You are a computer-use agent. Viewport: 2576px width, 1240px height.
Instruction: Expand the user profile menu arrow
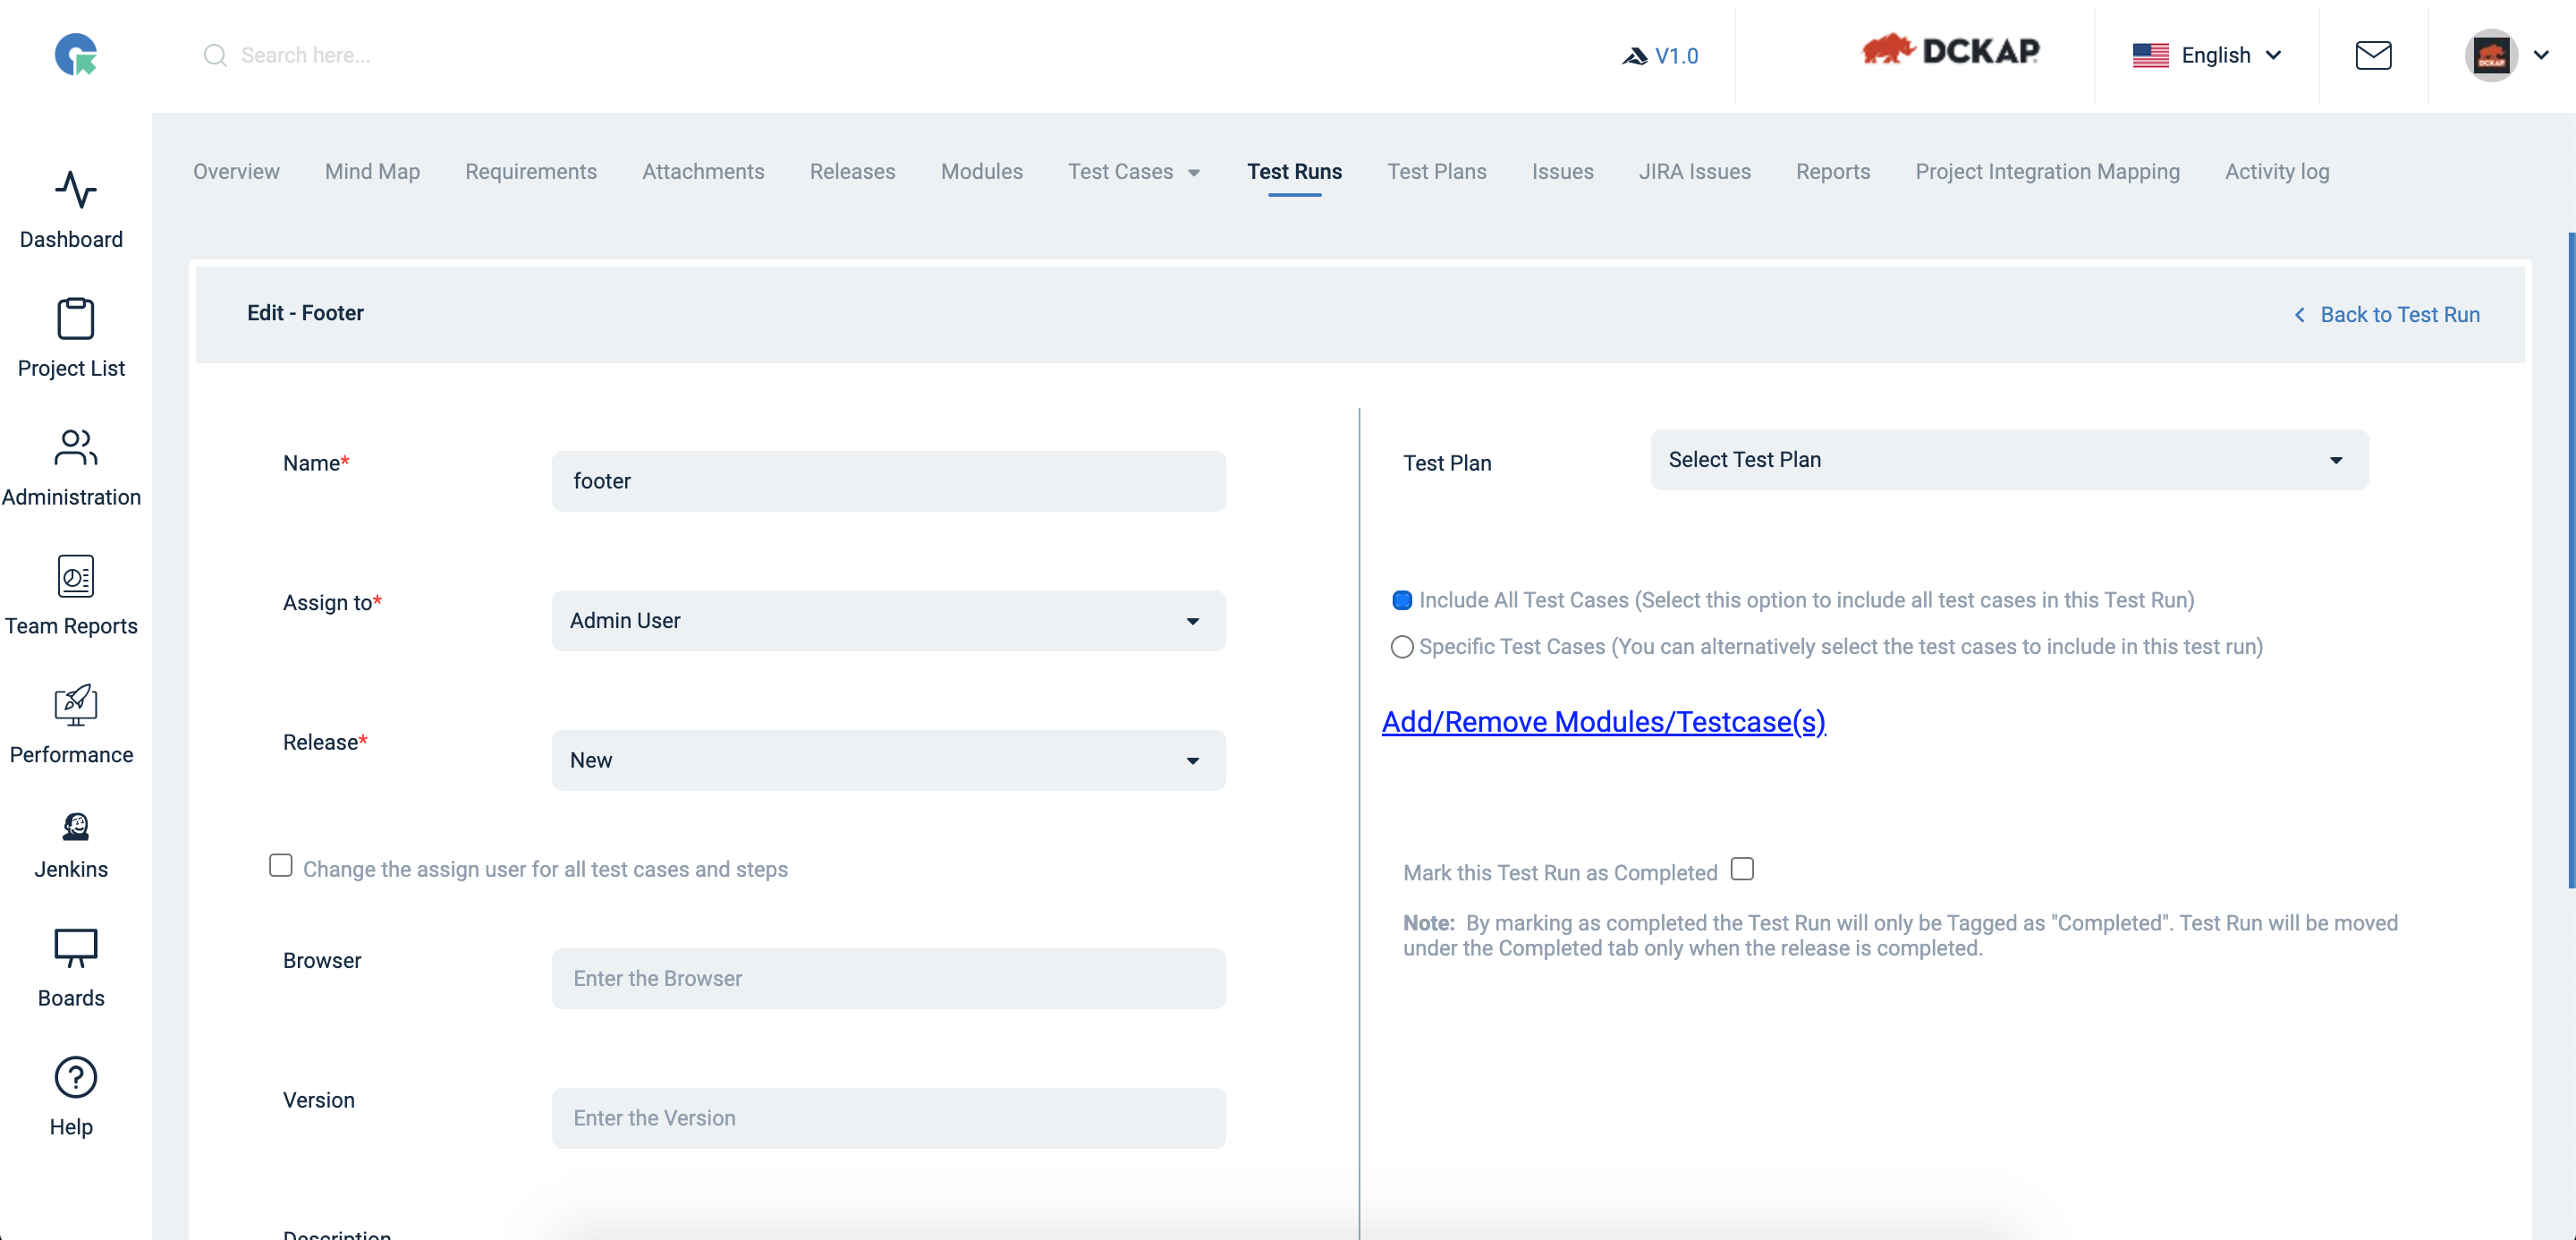[x=2540, y=55]
